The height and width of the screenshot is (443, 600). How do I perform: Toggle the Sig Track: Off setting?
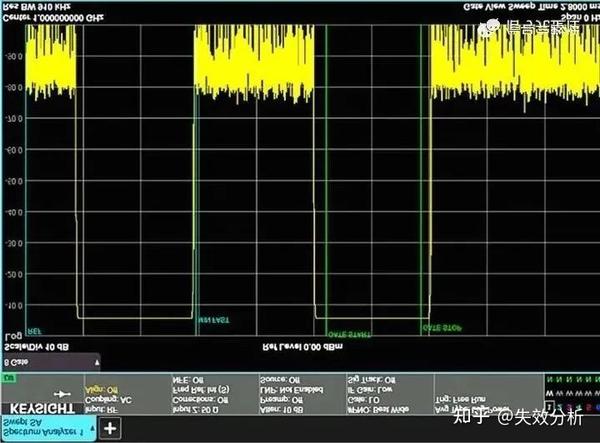371,380
